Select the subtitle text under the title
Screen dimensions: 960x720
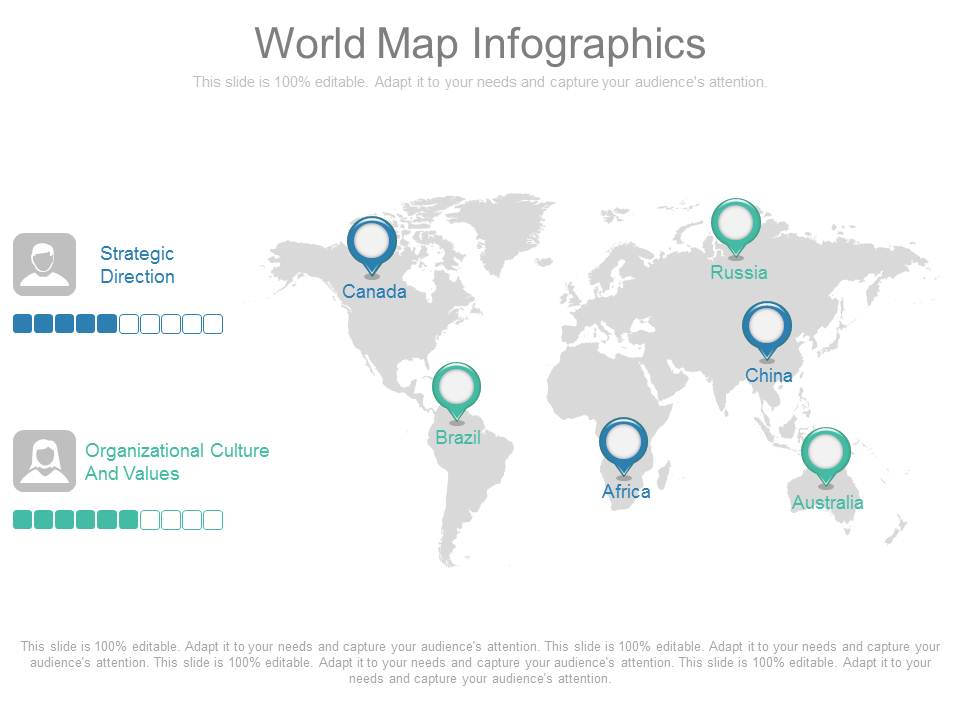[x=480, y=82]
